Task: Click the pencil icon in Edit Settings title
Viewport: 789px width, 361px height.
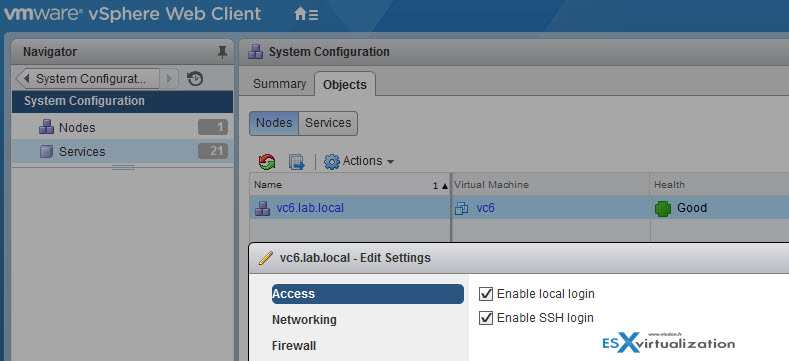Action: coord(266,258)
